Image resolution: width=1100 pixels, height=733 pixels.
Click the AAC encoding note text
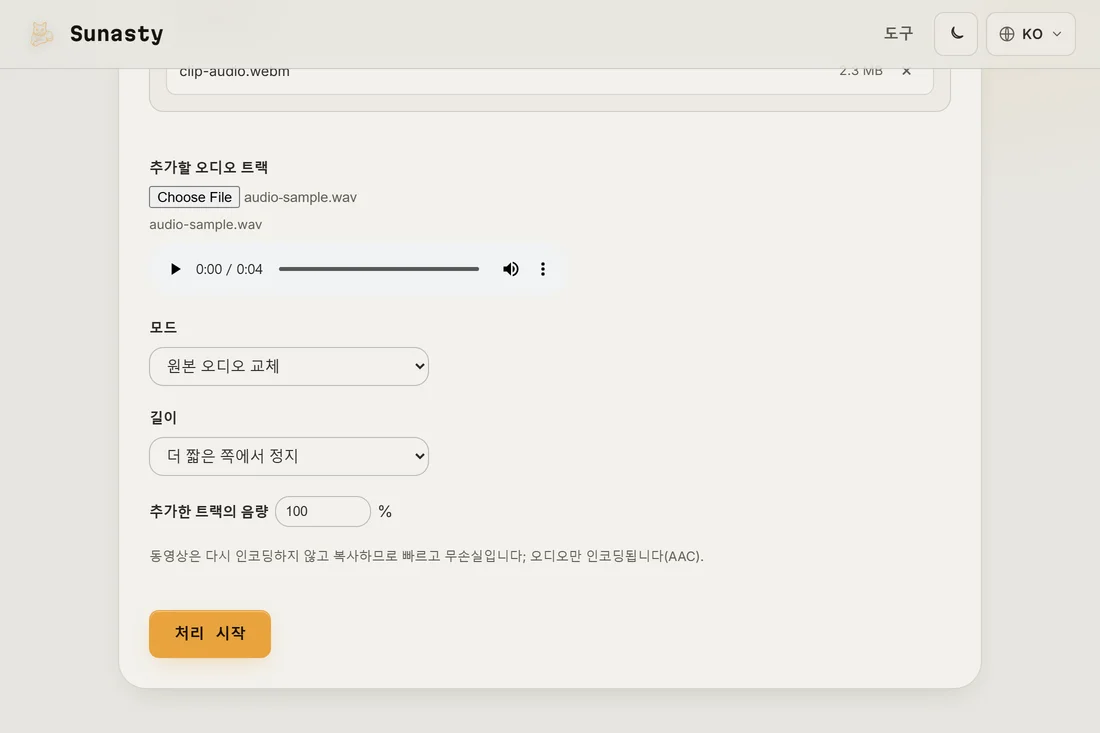point(427,556)
